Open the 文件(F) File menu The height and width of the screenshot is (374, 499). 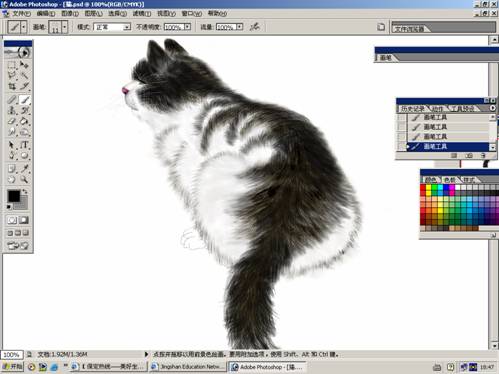click(21, 14)
